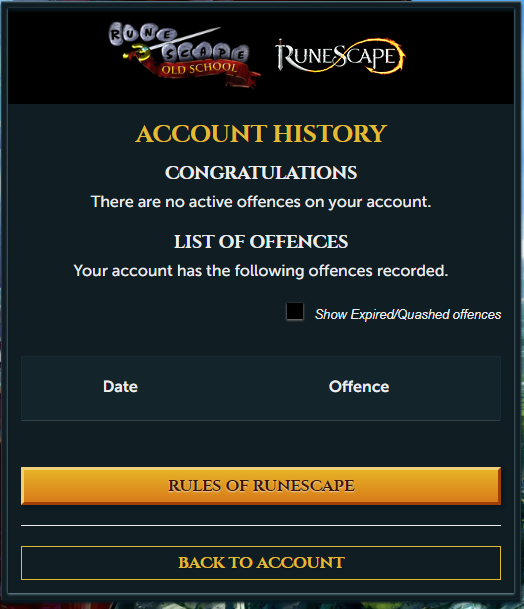Click the RuneScape flaming logo
This screenshot has height=609, width=524.
[339, 56]
